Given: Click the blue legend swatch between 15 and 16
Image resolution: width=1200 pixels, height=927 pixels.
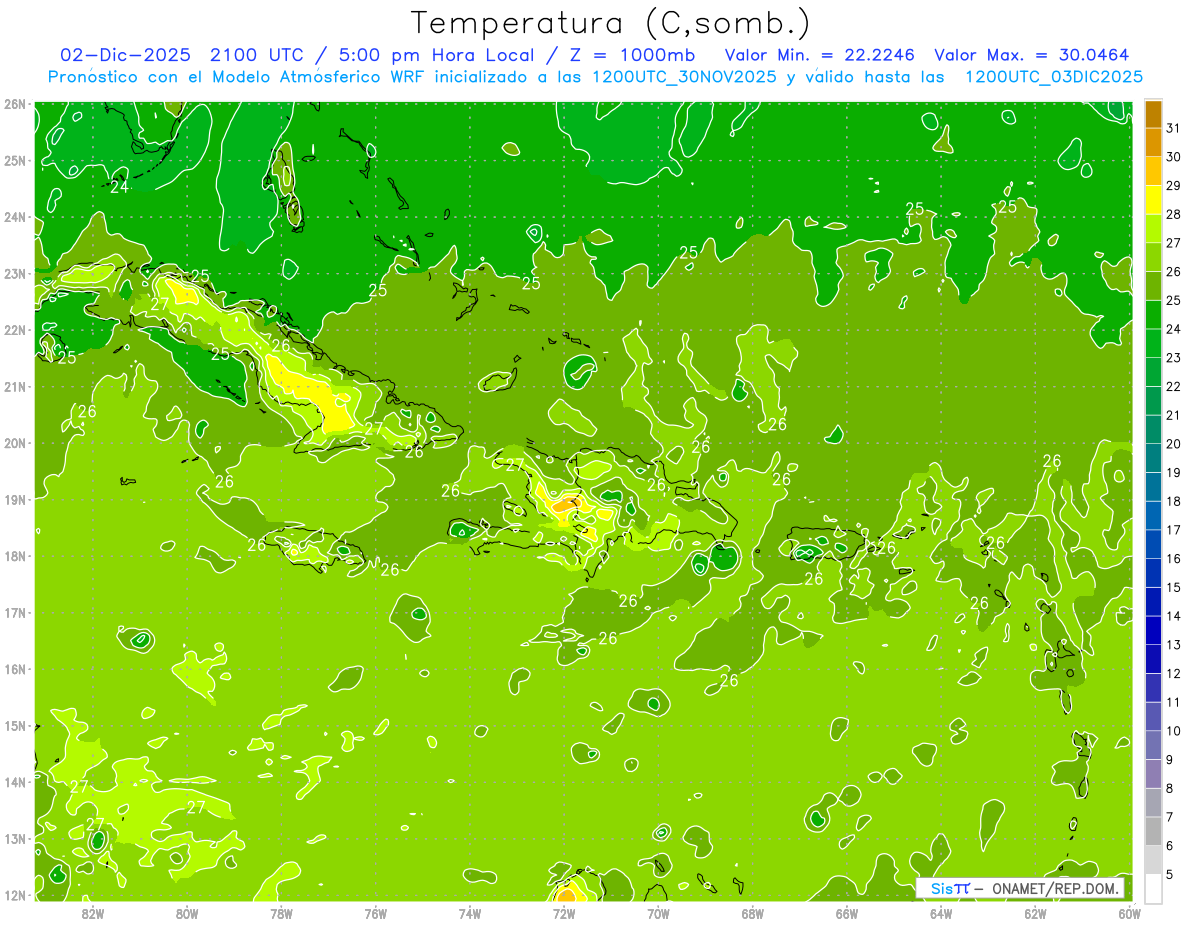Looking at the screenshot, I should tap(1153, 572).
